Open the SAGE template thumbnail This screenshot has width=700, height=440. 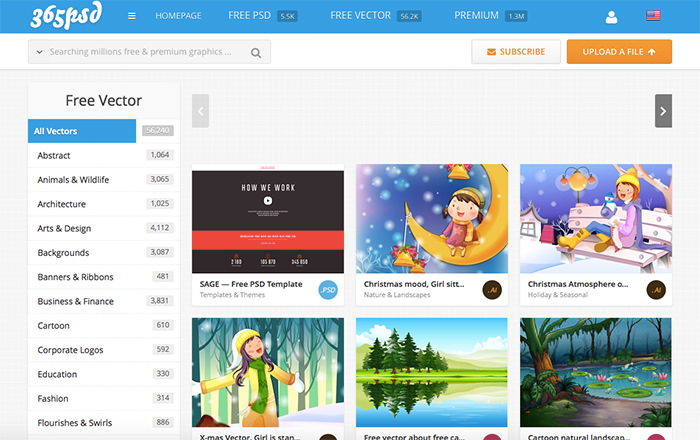click(x=268, y=219)
